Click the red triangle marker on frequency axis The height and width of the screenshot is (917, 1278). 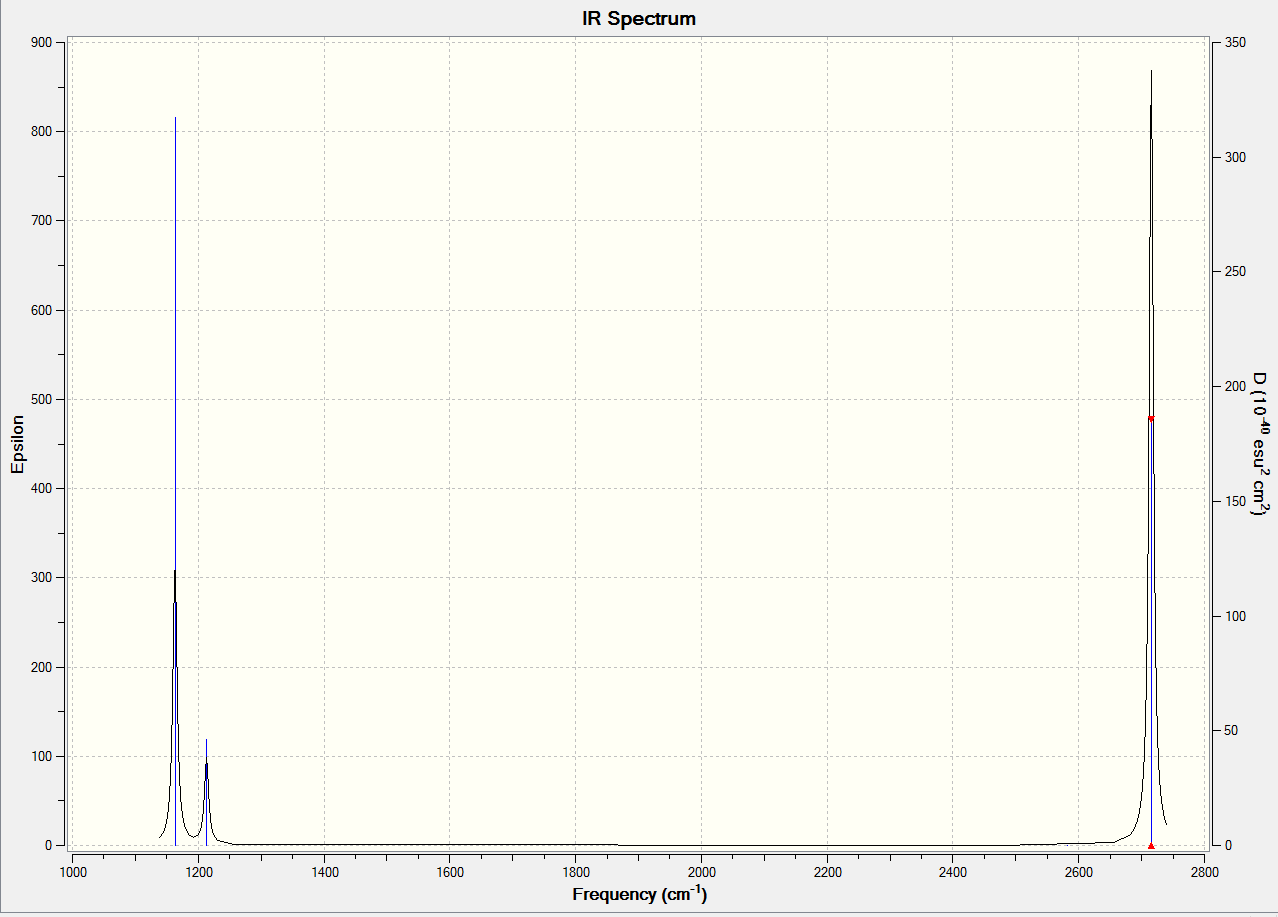pyautogui.click(x=1151, y=845)
